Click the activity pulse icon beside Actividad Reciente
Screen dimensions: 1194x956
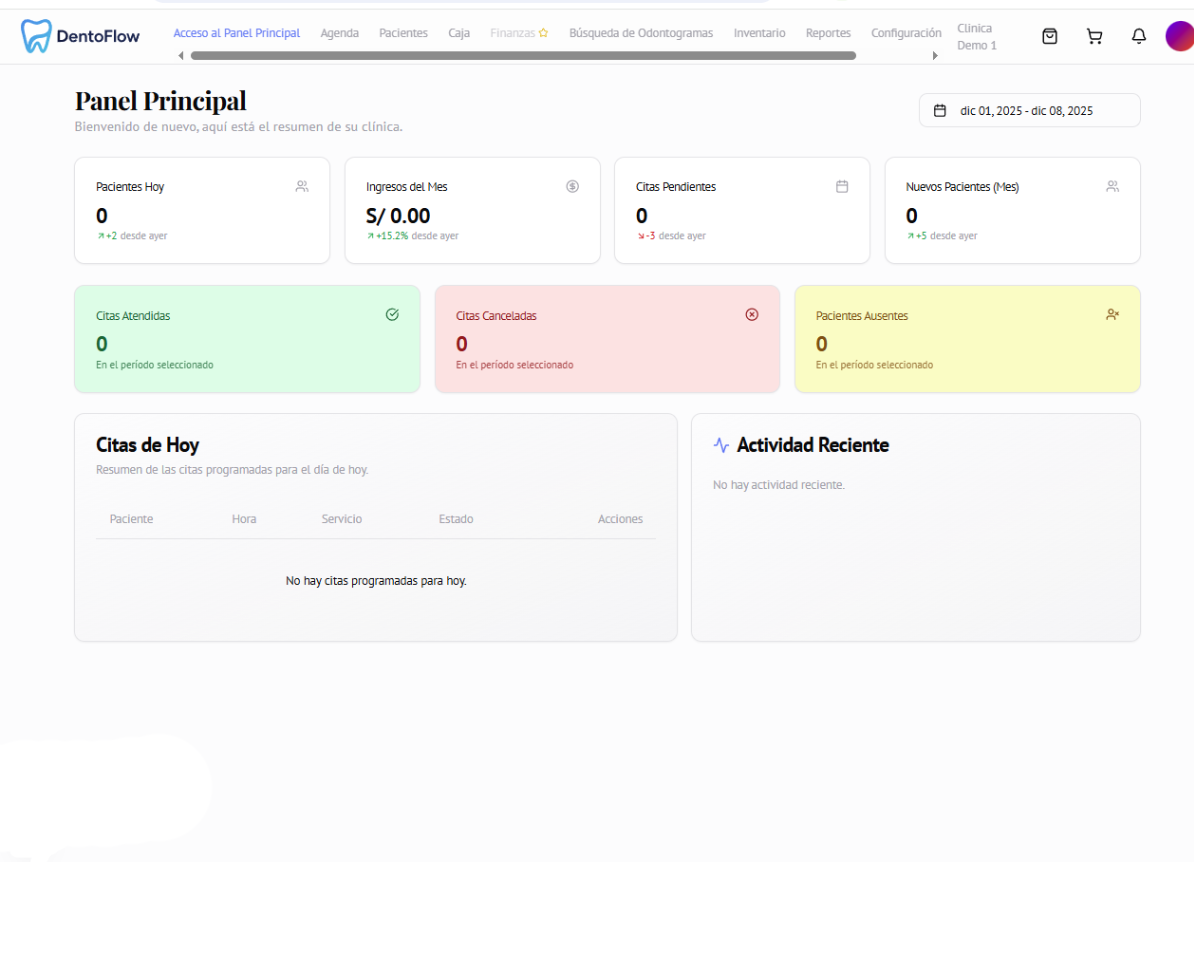click(x=722, y=445)
